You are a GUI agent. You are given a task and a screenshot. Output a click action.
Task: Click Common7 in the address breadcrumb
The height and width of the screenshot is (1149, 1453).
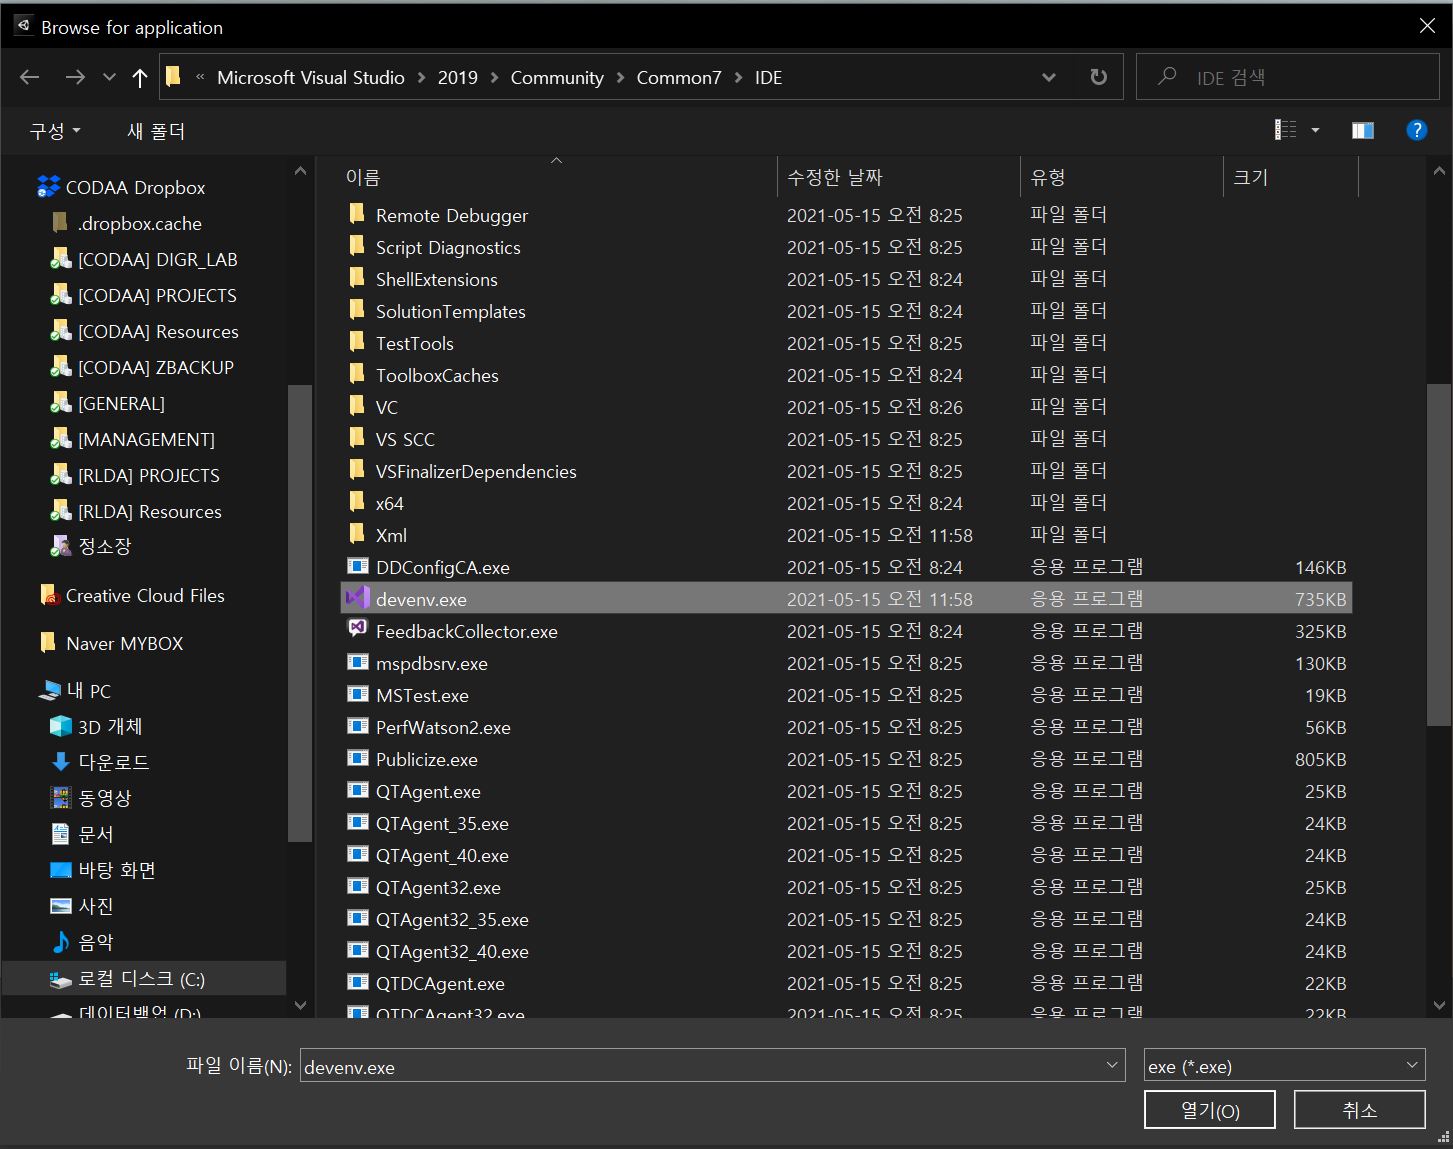[x=679, y=77]
